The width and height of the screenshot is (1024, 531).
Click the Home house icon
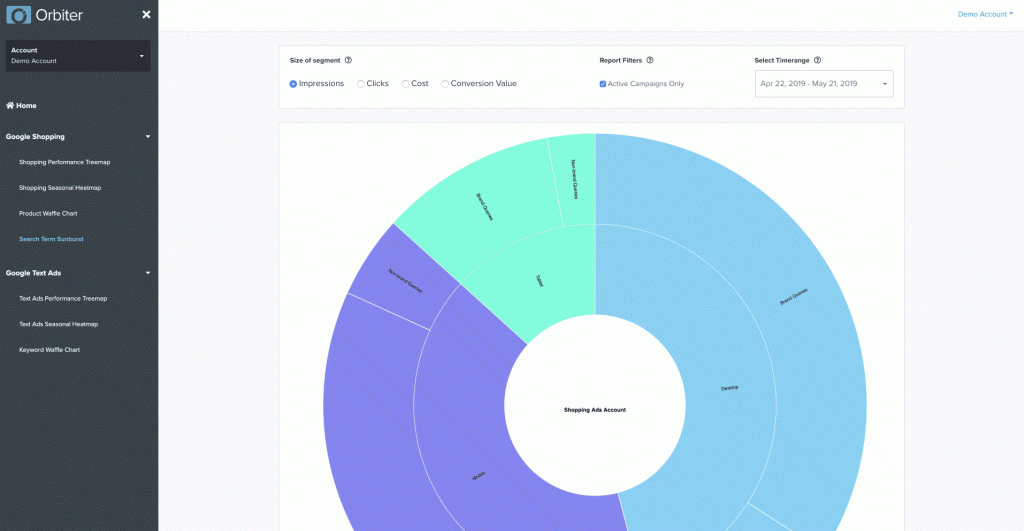[x=10, y=105]
